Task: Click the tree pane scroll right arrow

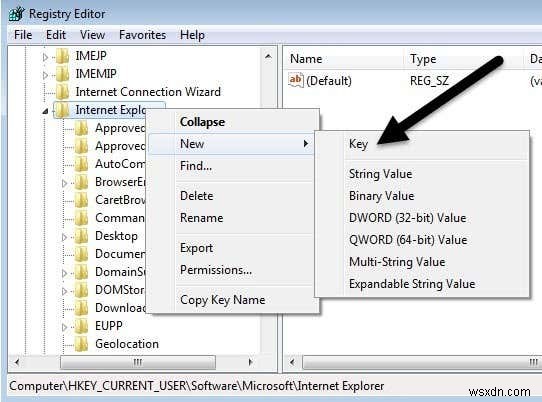Action: point(251,362)
